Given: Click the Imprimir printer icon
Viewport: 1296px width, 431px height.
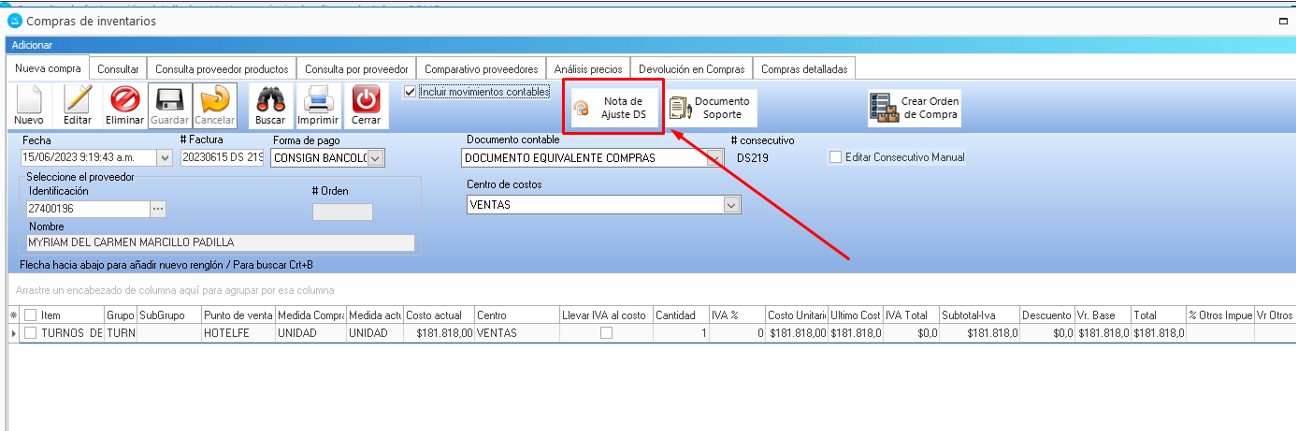Looking at the screenshot, I should coord(318,100).
